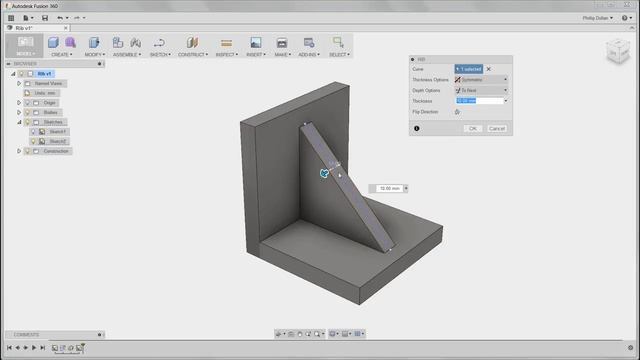
Task: Click the Select tool icon
Action: tap(338, 42)
